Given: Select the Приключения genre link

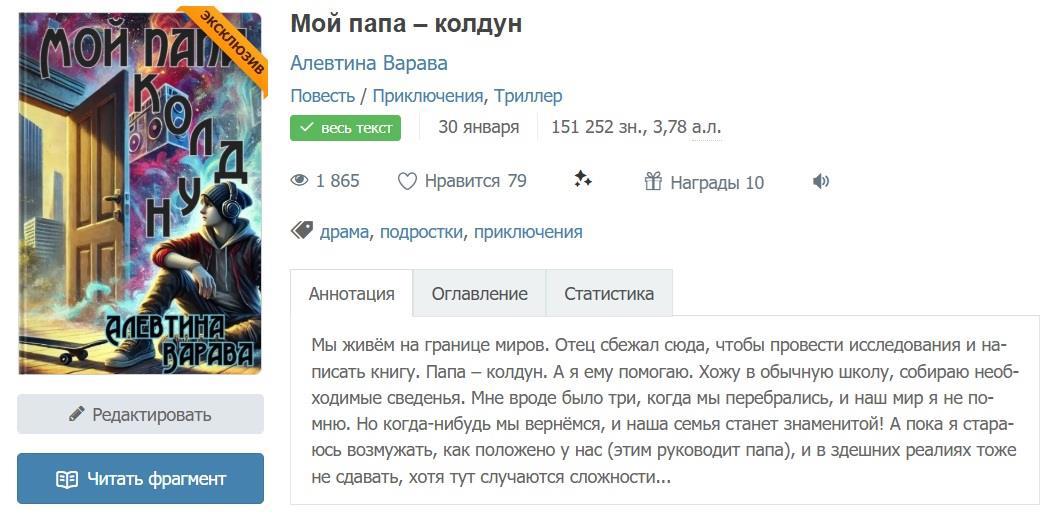Looking at the screenshot, I should [x=428, y=96].
